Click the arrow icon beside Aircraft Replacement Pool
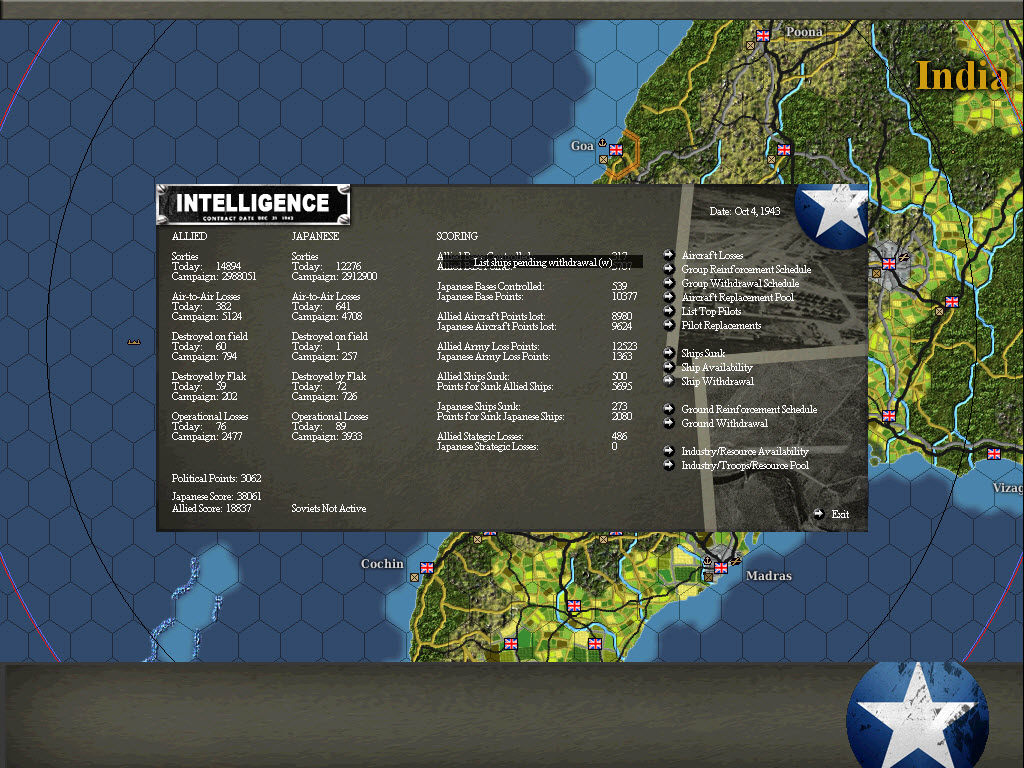This screenshot has width=1024, height=768. [669, 296]
